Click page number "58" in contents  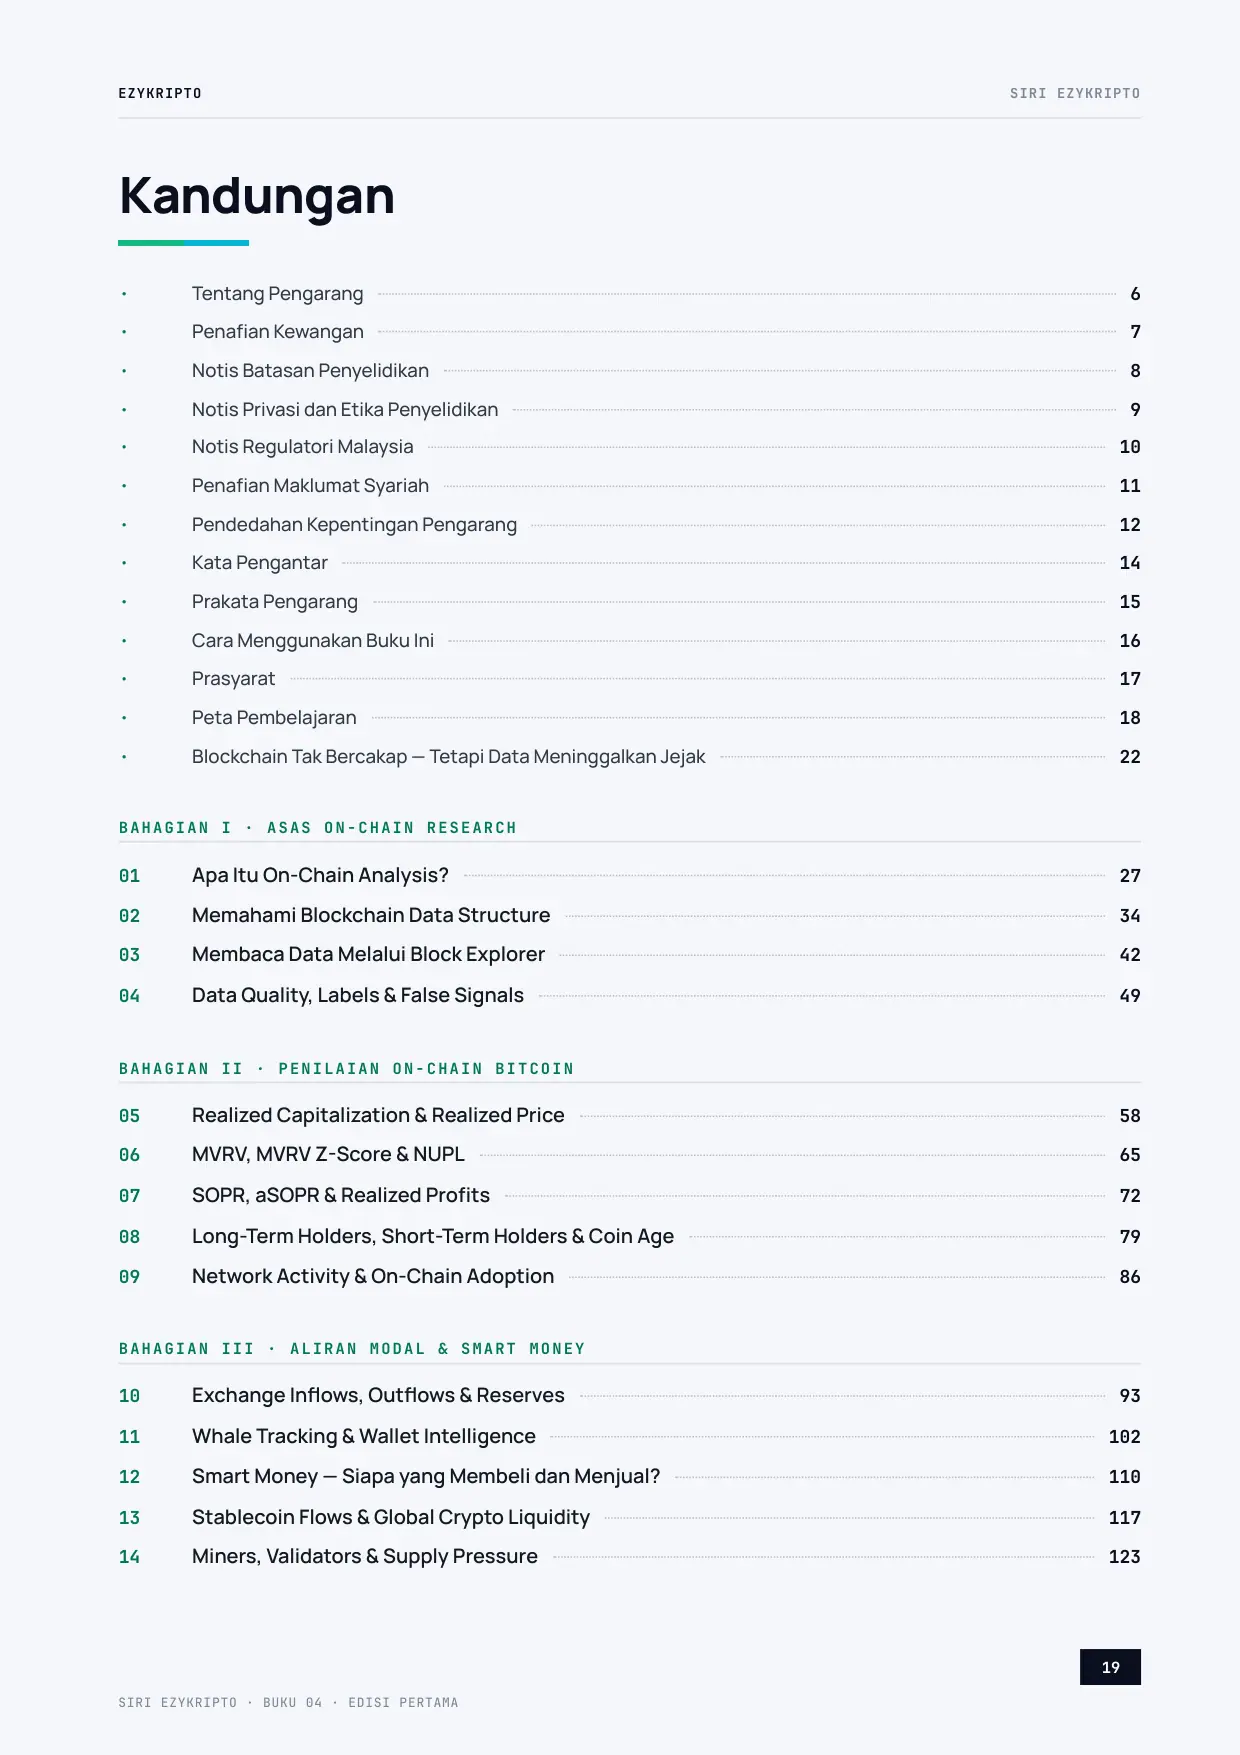(1130, 1116)
